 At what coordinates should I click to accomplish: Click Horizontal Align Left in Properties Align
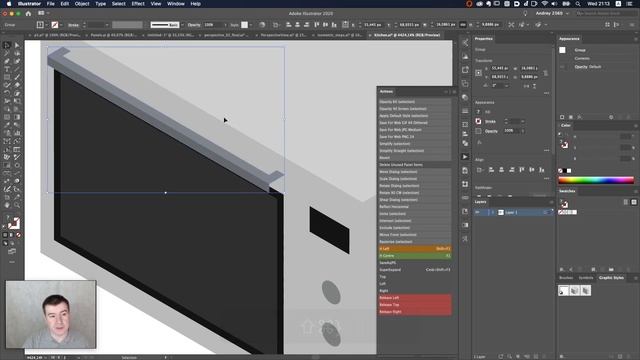tap(491, 169)
